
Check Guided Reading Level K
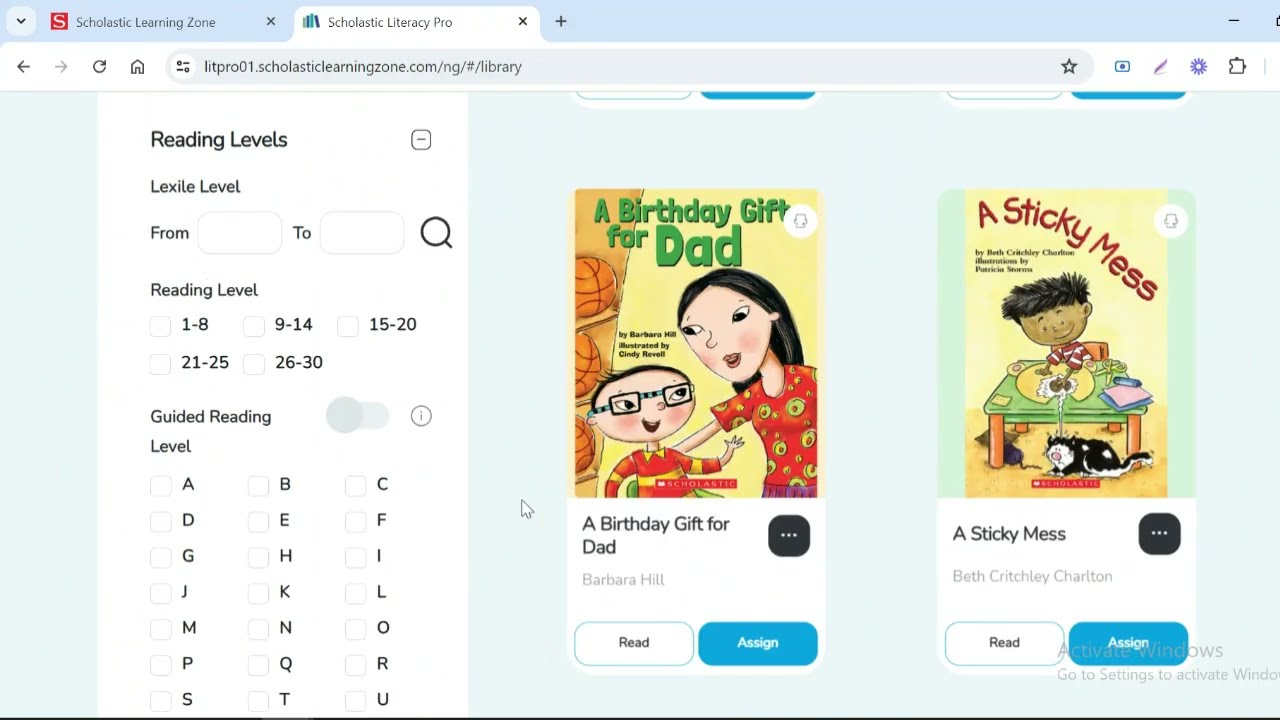258,593
